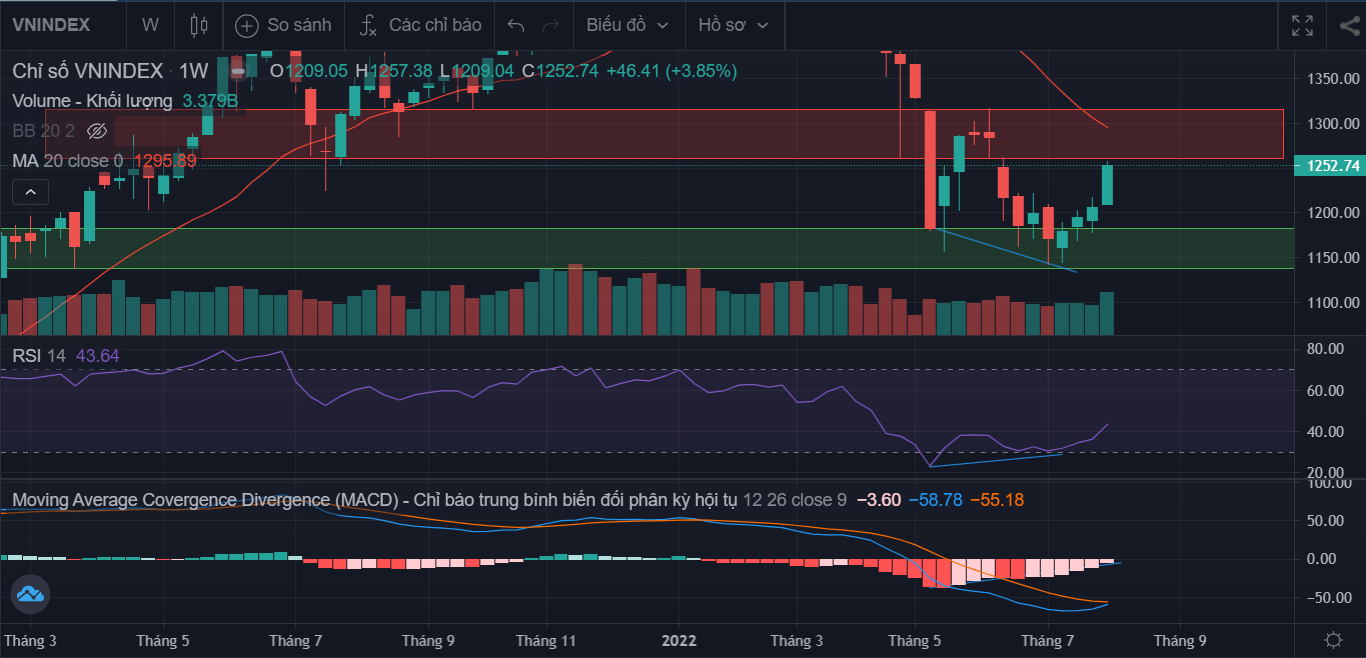Image resolution: width=1366 pixels, height=658 pixels.
Task: Open the Hồ sơ dropdown menu
Action: (x=733, y=25)
